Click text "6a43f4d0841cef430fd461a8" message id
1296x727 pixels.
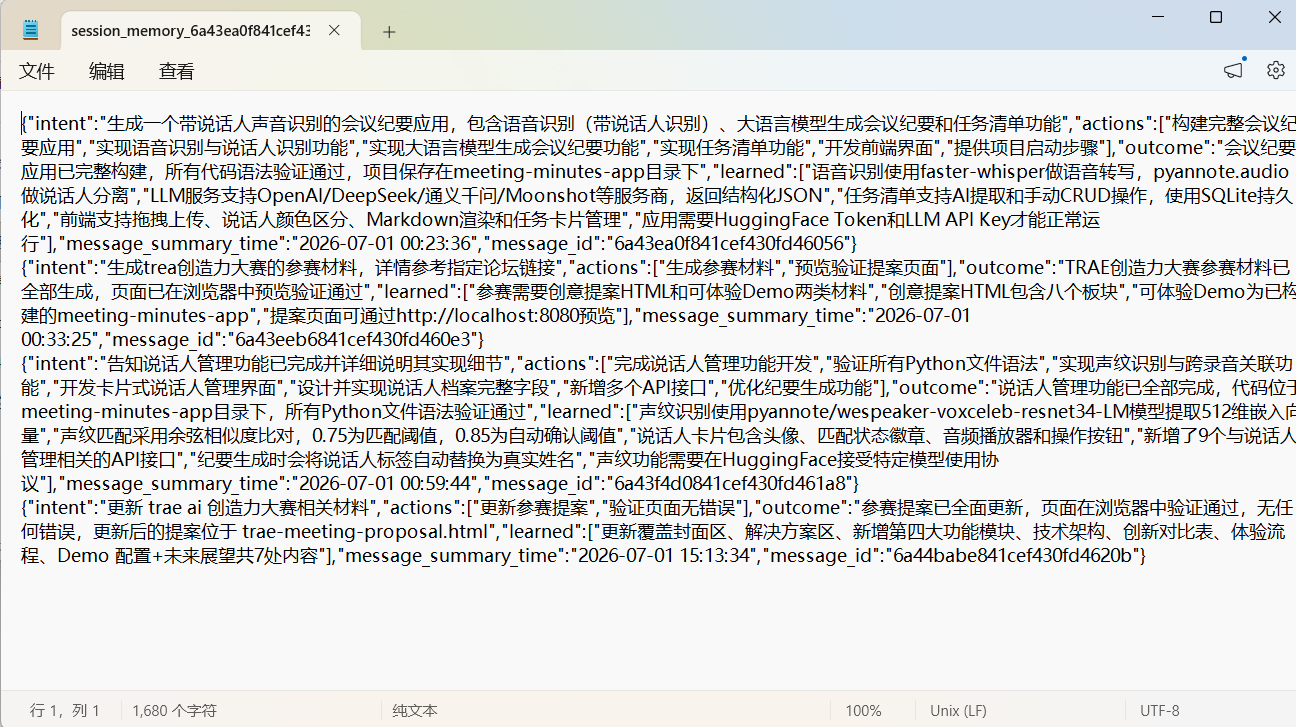pyautogui.click(x=732, y=483)
